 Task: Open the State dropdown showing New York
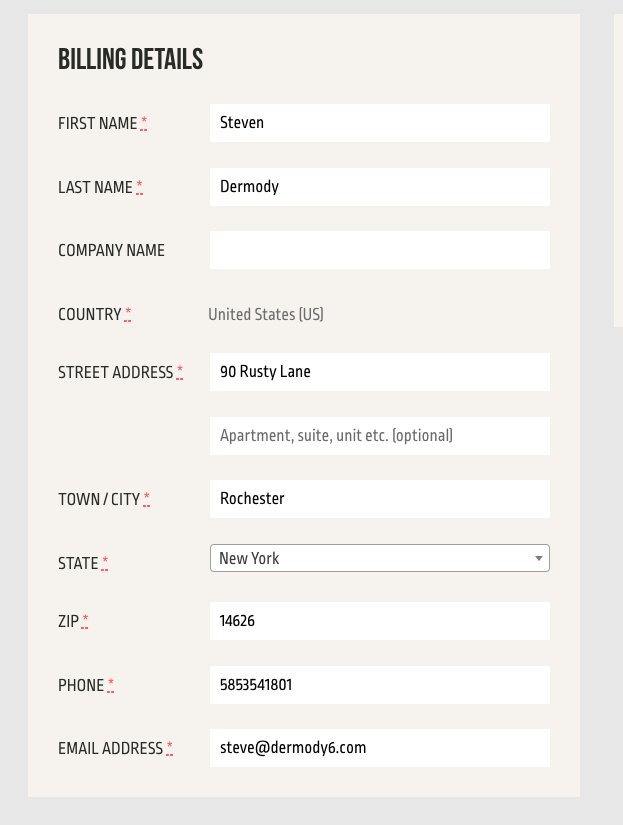pyautogui.click(x=379, y=558)
